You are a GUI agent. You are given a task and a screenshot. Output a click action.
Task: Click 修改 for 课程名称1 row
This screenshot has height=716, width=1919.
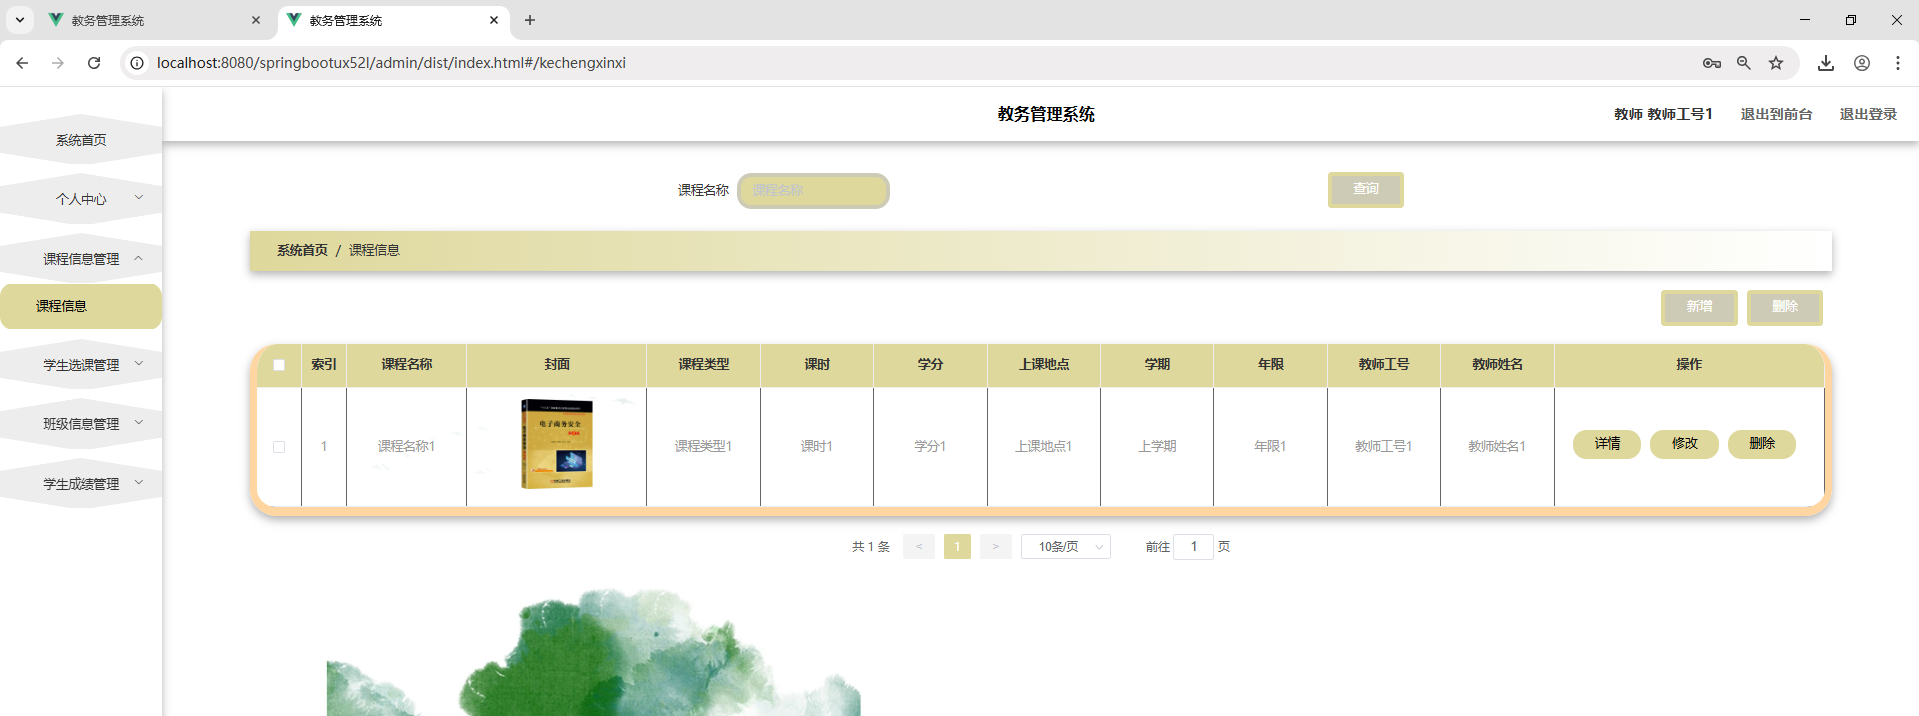[x=1685, y=444]
